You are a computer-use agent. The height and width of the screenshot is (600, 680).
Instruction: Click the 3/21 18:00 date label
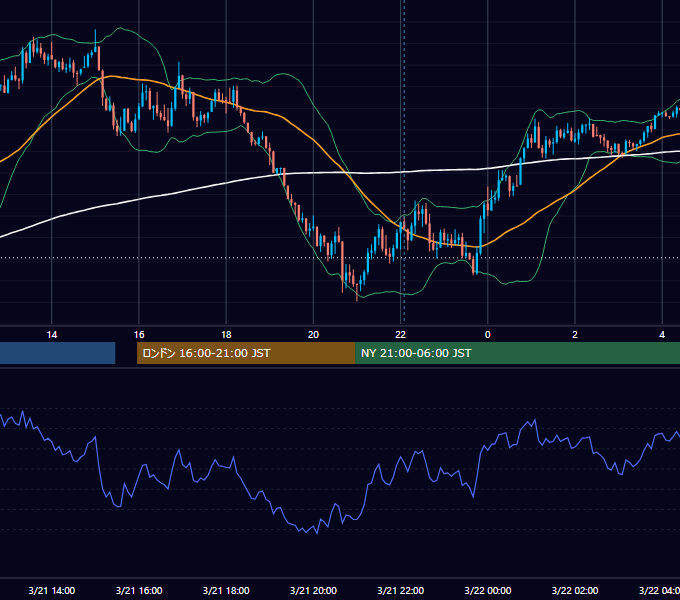[226, 590]
